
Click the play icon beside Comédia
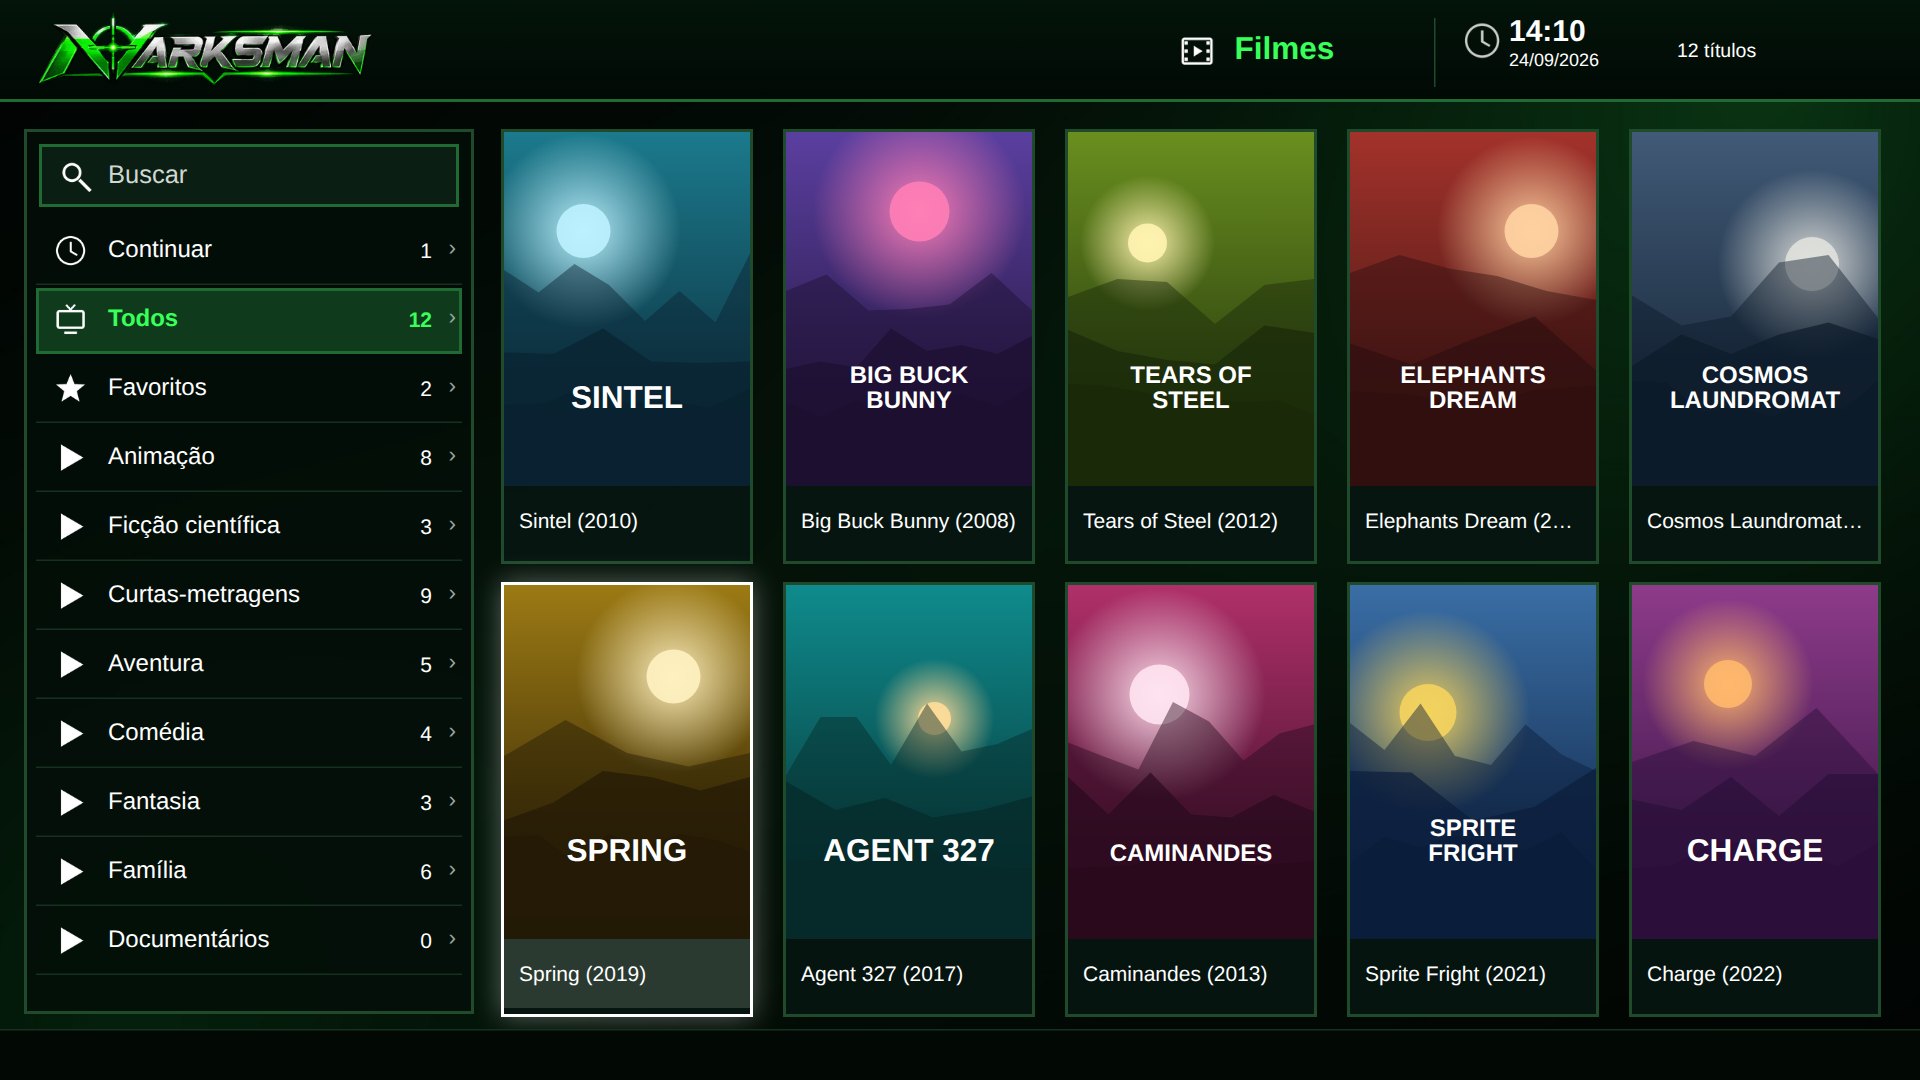click(x=71, y=733)
